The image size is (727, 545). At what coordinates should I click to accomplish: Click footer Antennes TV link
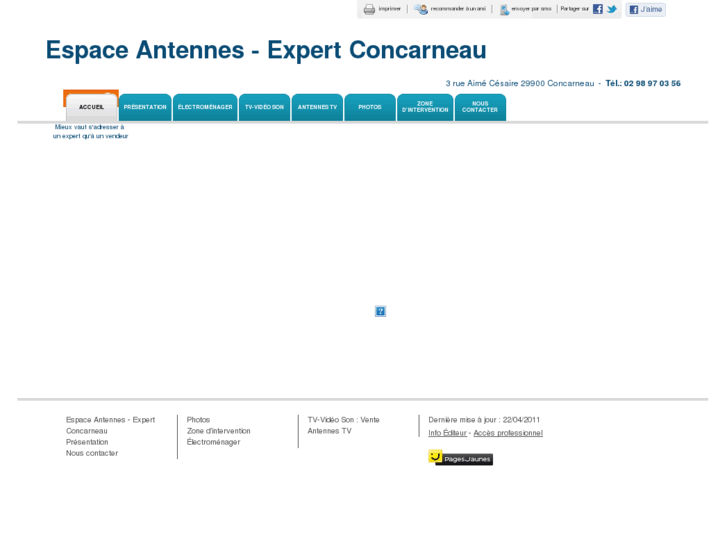pyautogui.click(x=330, y=431)
